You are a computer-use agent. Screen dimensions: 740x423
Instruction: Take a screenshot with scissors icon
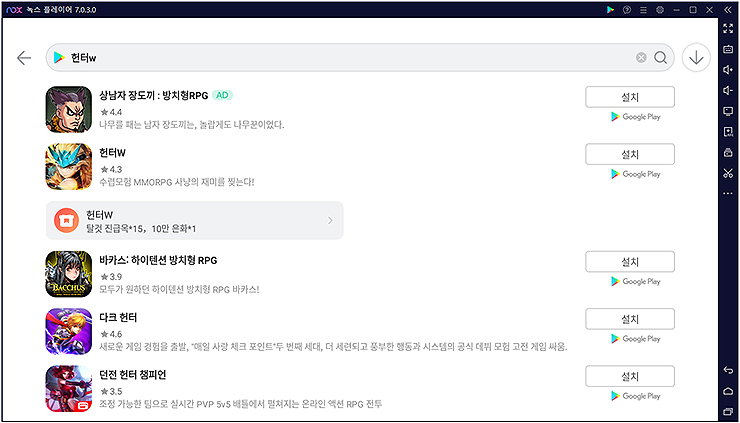point(728,173)
